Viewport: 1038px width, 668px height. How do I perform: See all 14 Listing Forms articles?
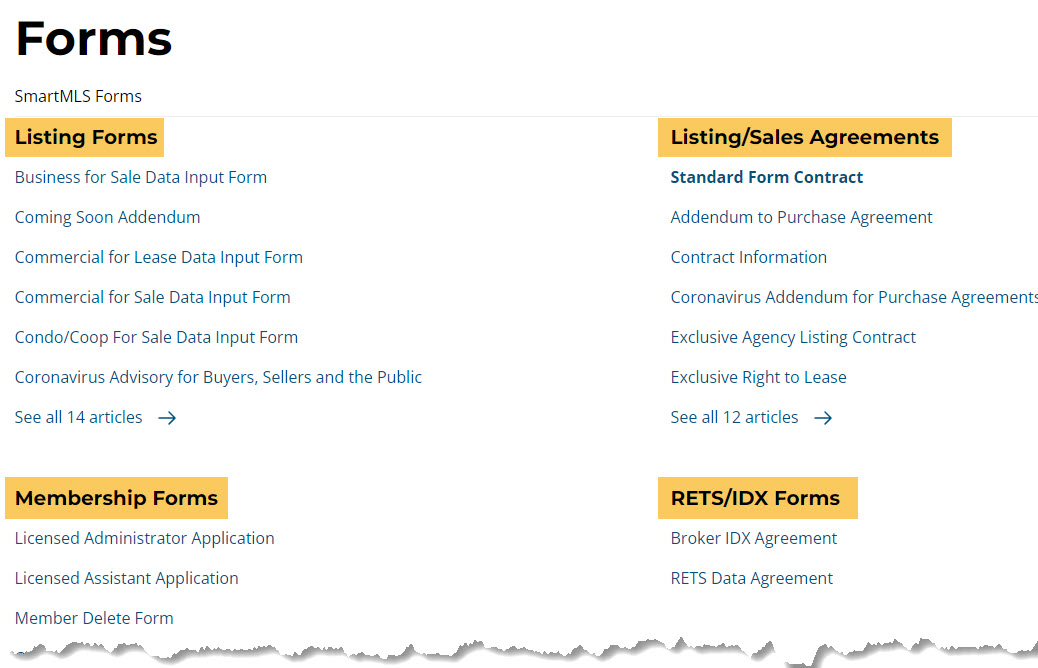tap(78, 417)
